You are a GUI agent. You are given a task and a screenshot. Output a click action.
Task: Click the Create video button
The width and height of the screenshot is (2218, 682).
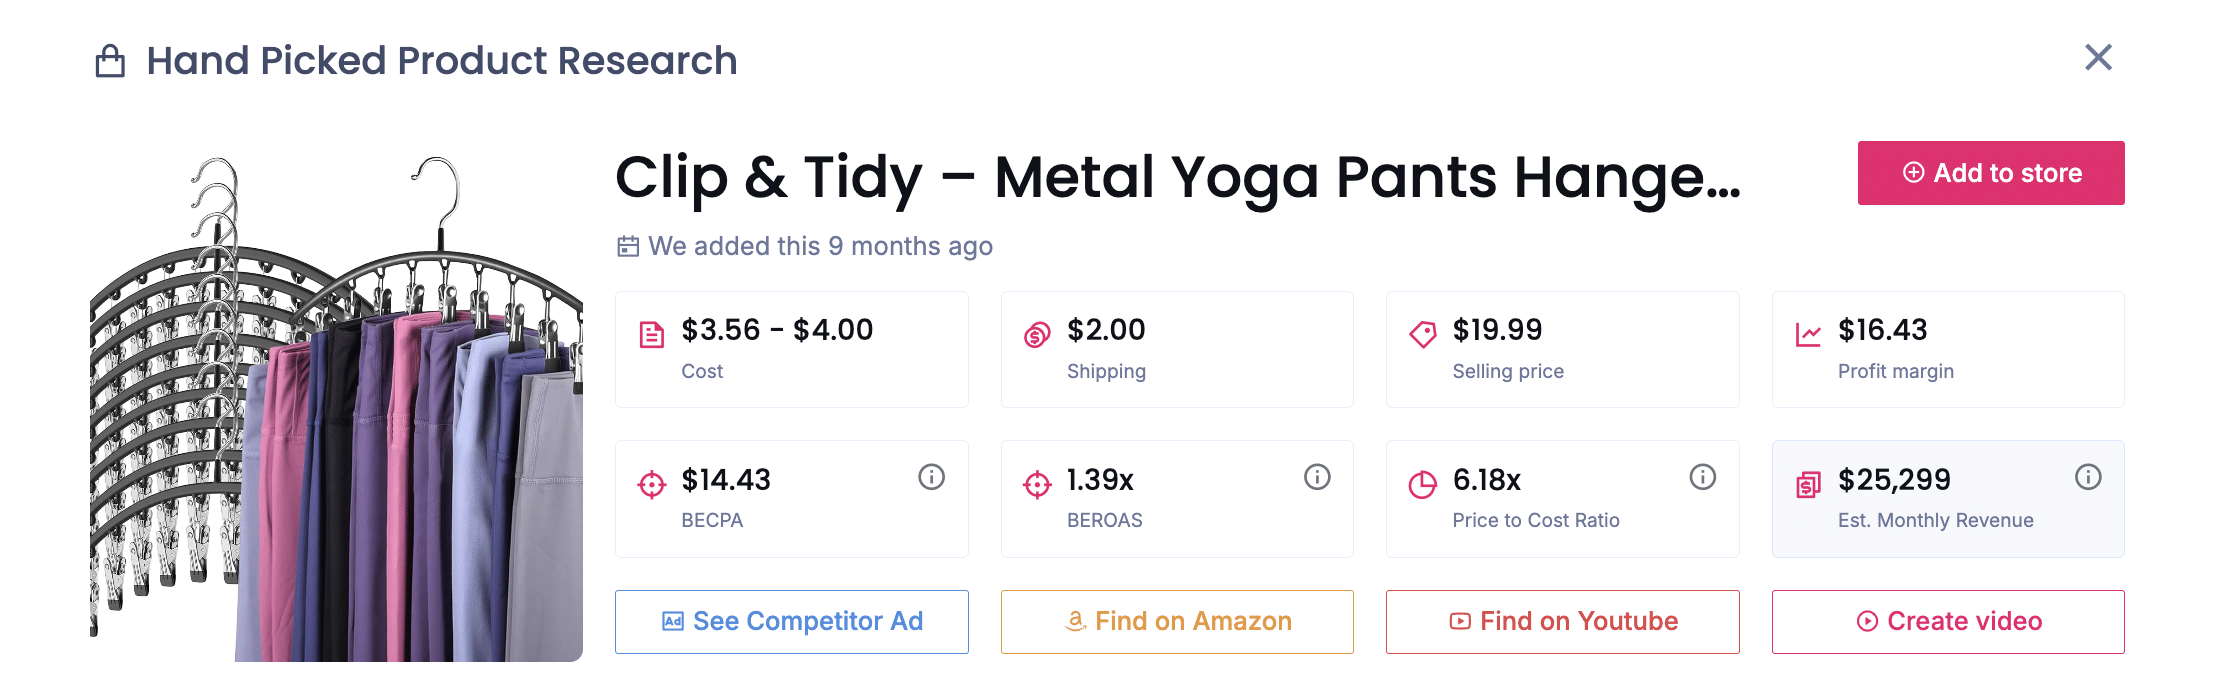pos(1947,622)
